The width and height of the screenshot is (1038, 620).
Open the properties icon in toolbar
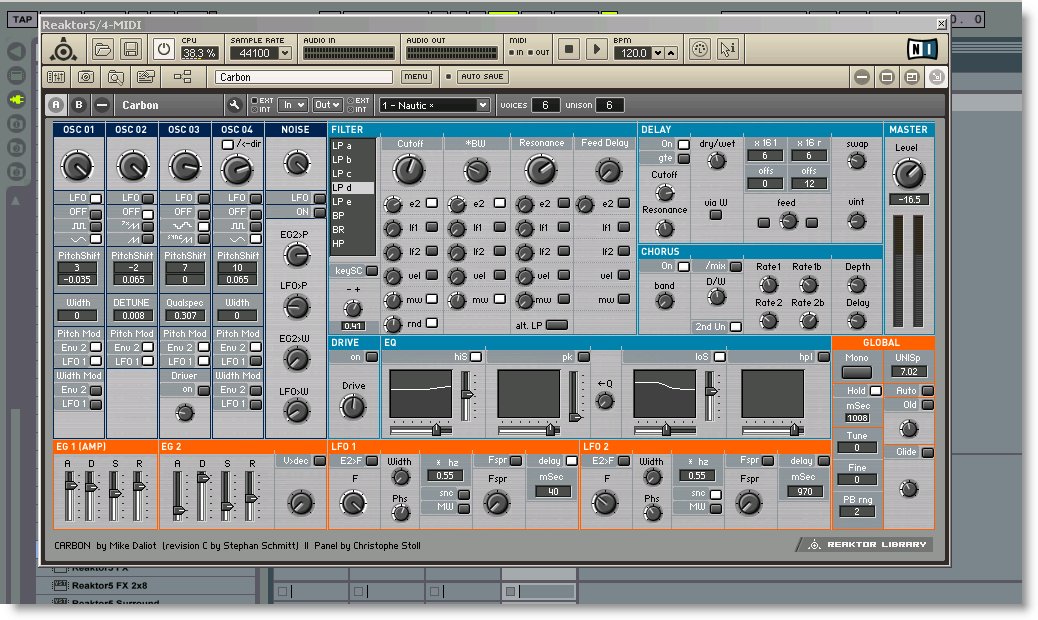146,77
